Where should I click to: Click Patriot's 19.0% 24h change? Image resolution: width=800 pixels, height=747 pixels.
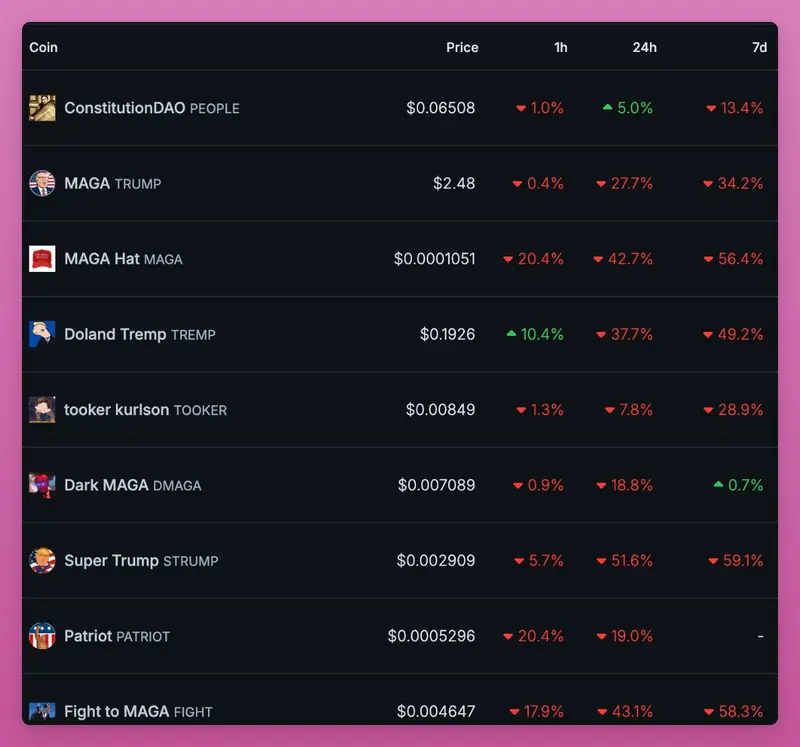pos(624,636)
